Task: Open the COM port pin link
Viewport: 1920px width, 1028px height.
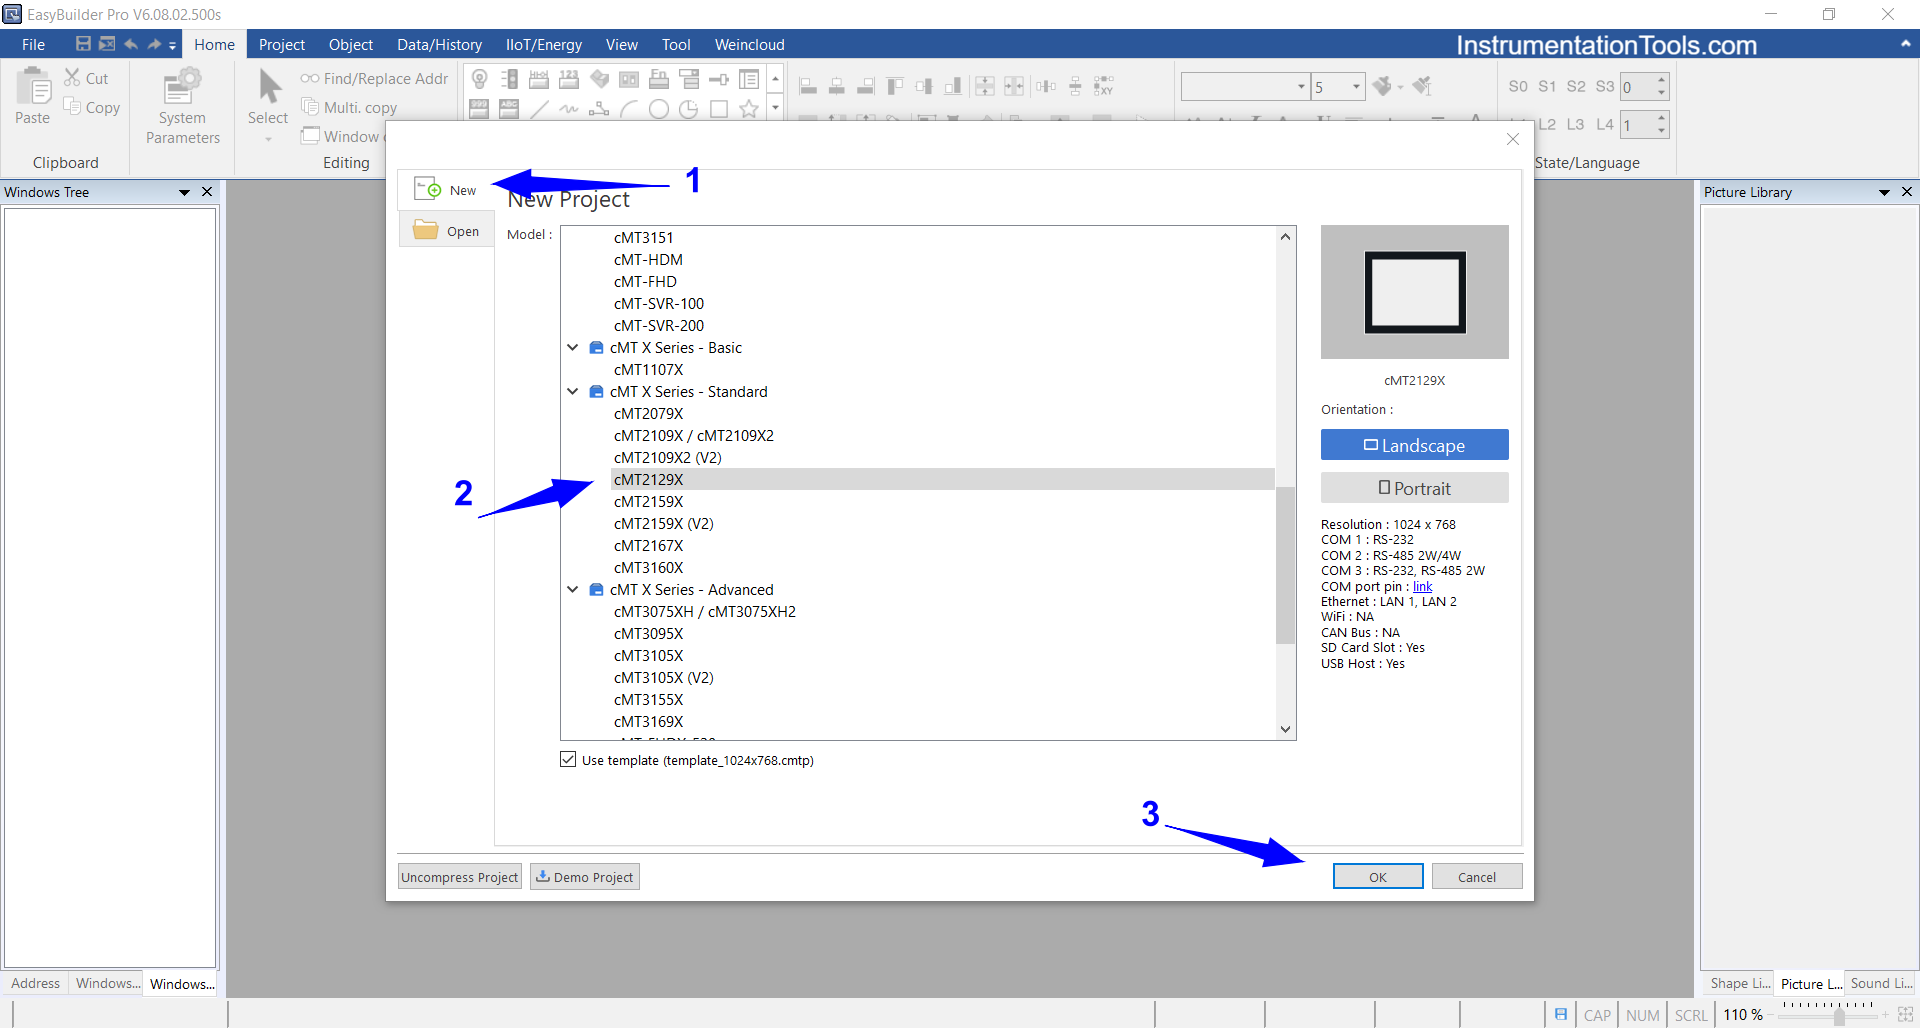Action: [1422, 586]
